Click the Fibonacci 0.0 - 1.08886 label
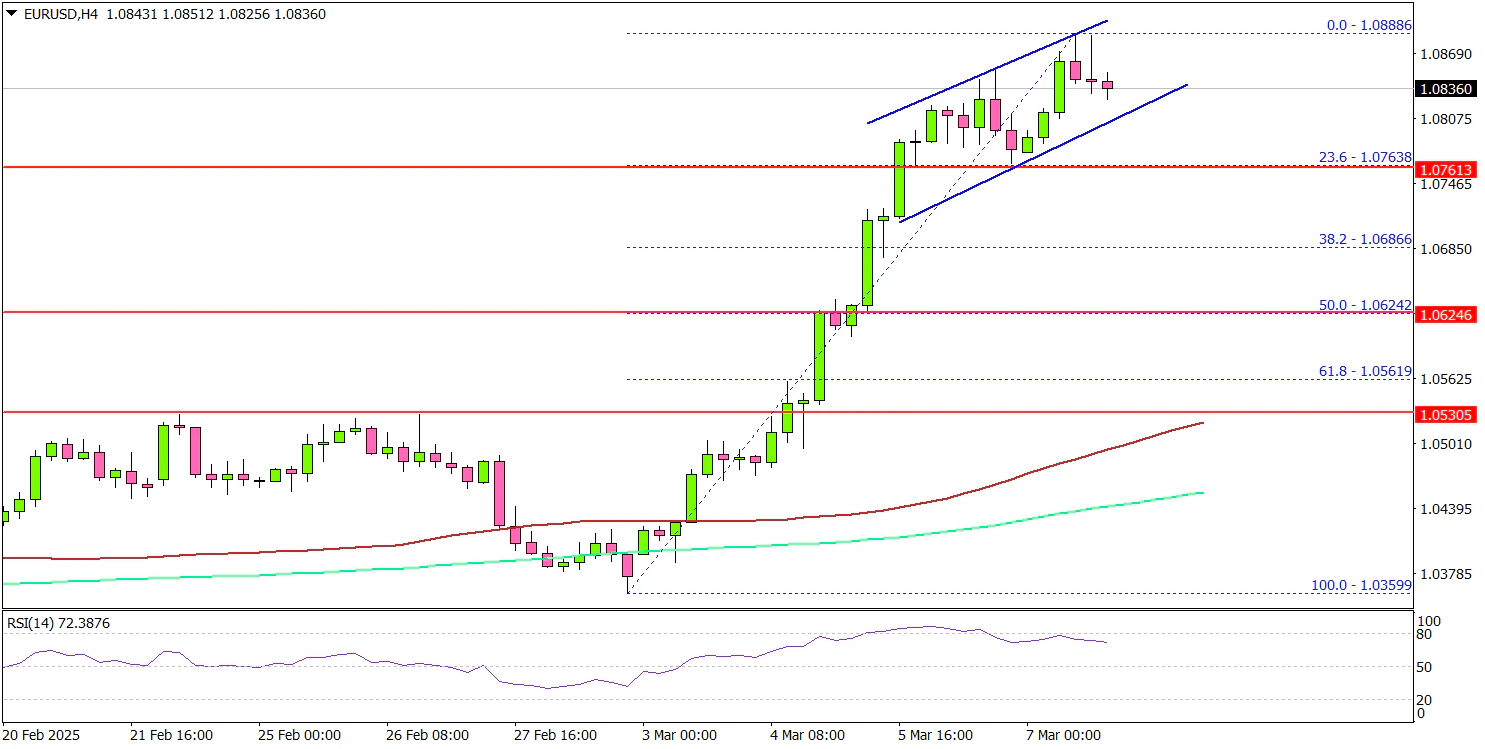Screen dimensions: 1485x749 pos(1370,25)
